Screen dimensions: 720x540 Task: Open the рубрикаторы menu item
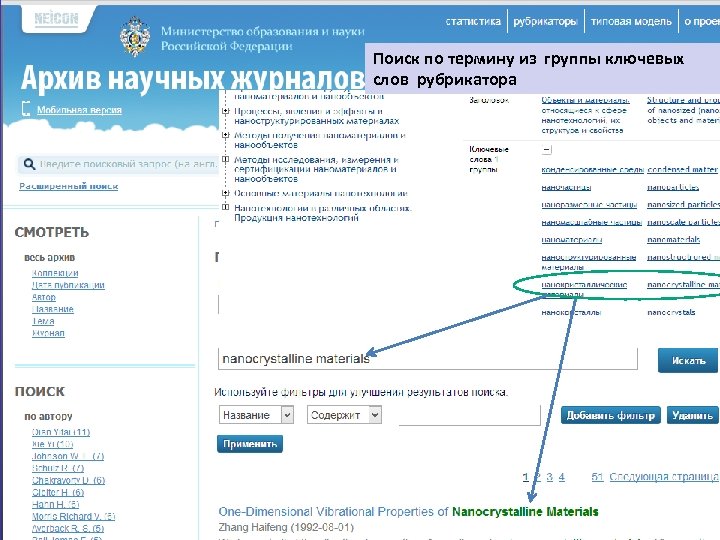(x=545, y=21)
